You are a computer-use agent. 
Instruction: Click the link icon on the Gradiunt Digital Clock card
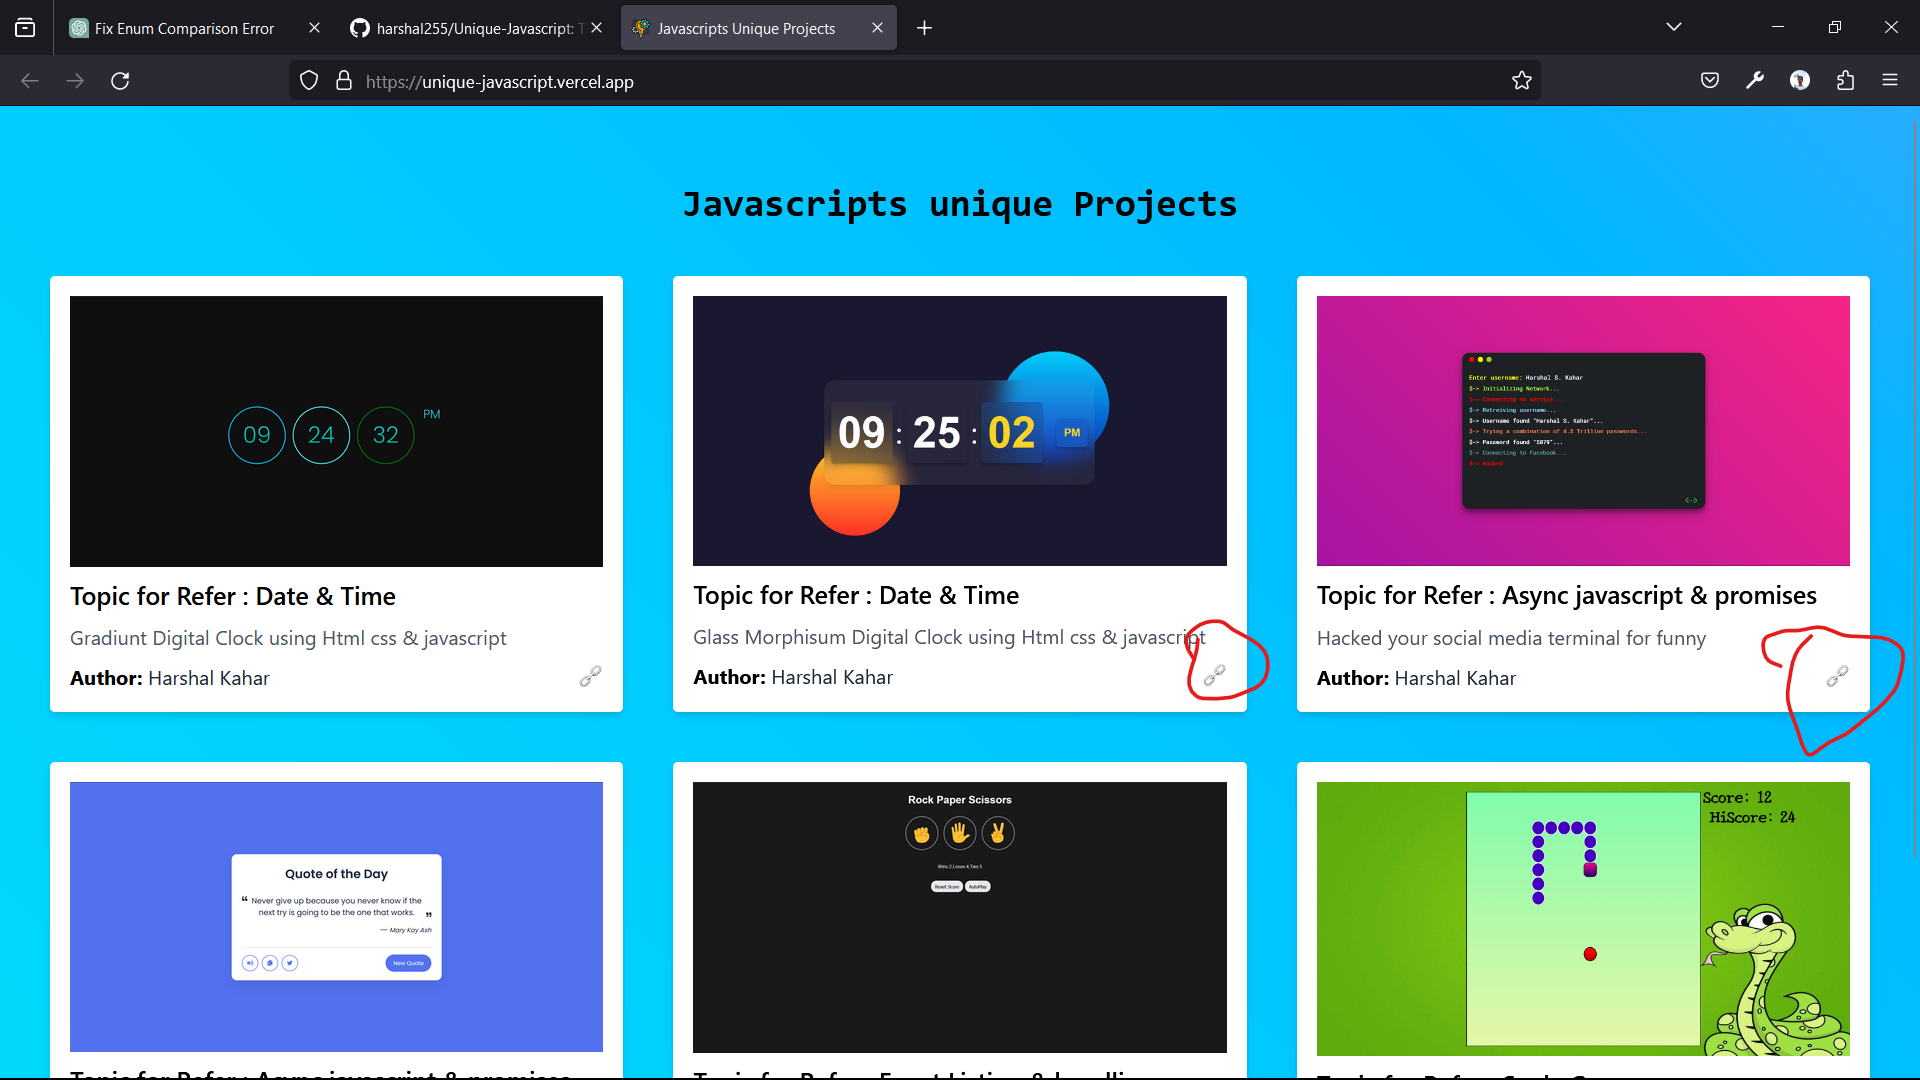(x=590, y=676)
